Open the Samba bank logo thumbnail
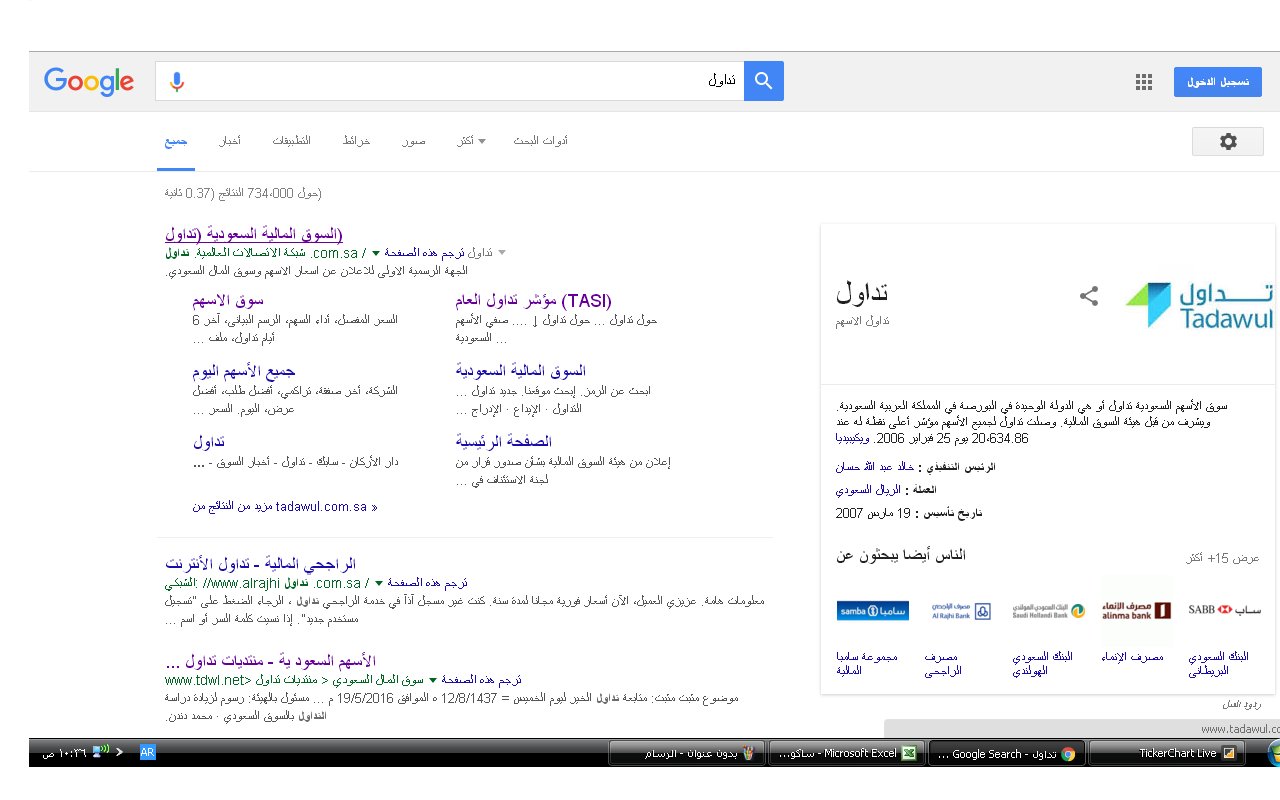This screenshot has width=1280, height=800. [873, 609]
